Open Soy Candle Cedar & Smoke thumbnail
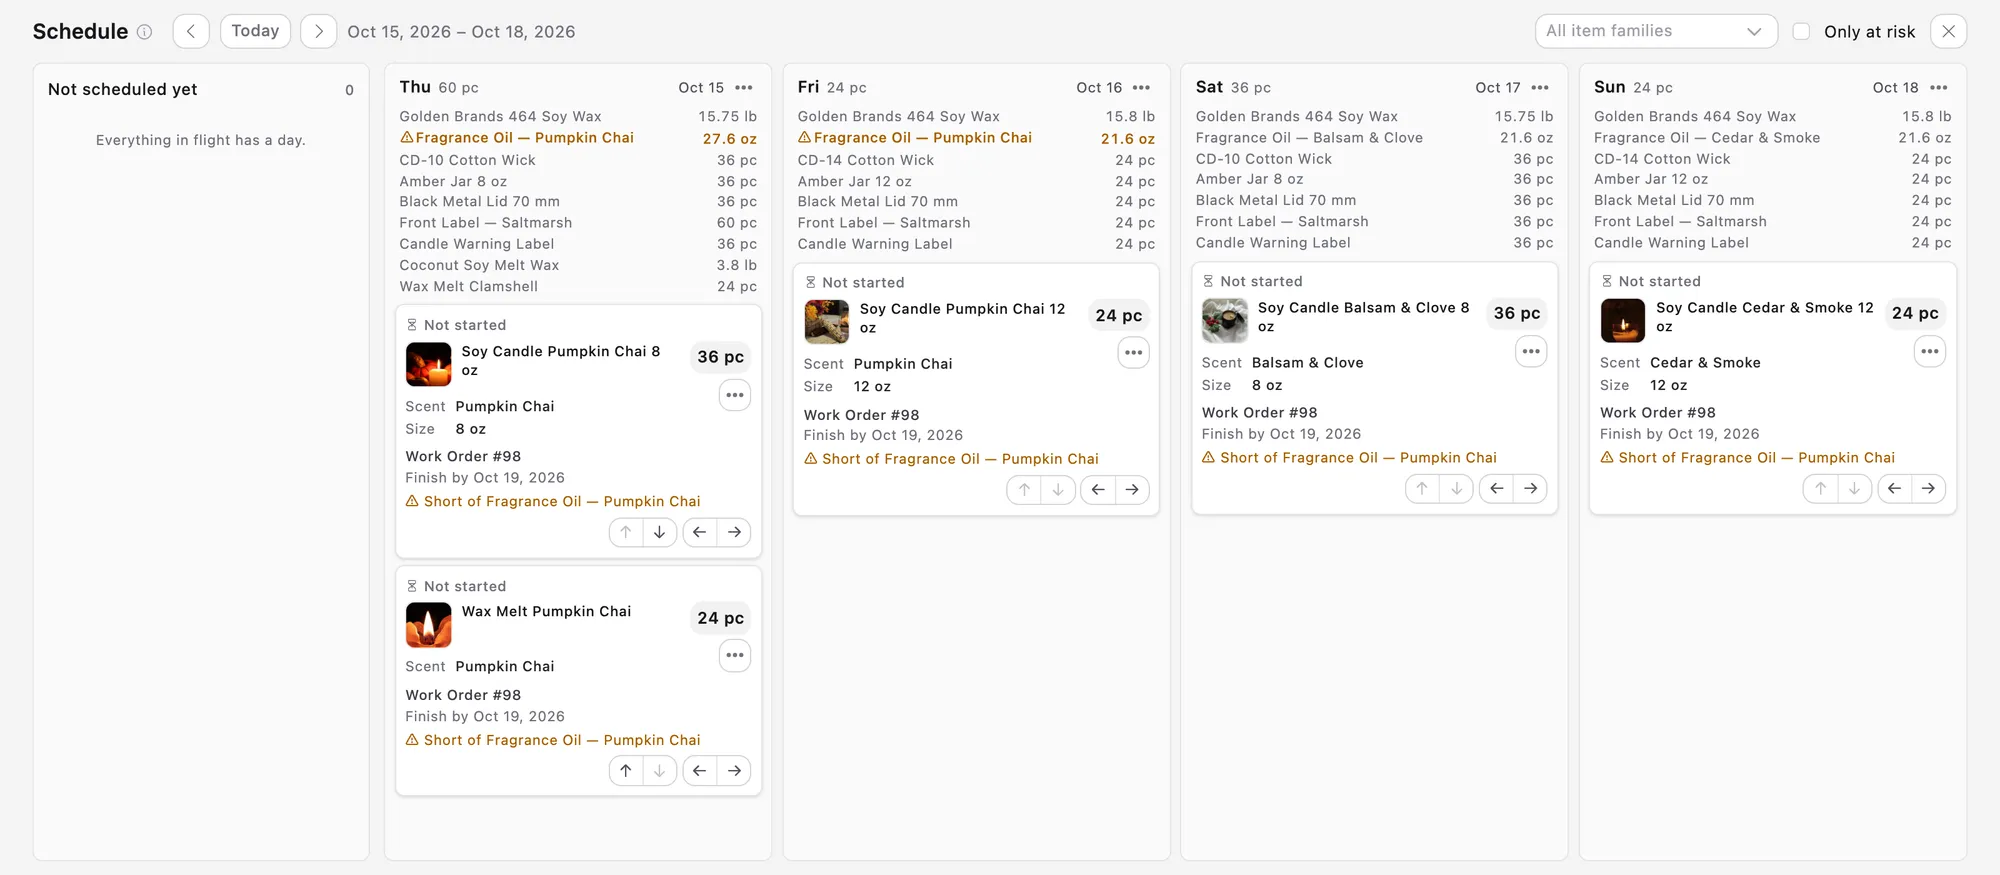This screenshot has width=2000, height=875. coord(1623,321)
